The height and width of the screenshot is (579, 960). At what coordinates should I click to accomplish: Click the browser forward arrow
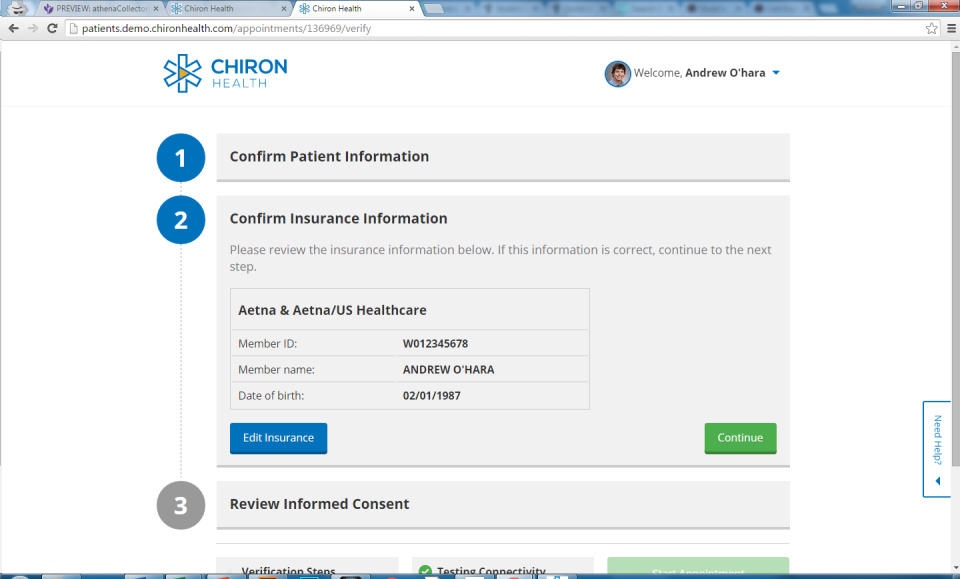point(33,28)
